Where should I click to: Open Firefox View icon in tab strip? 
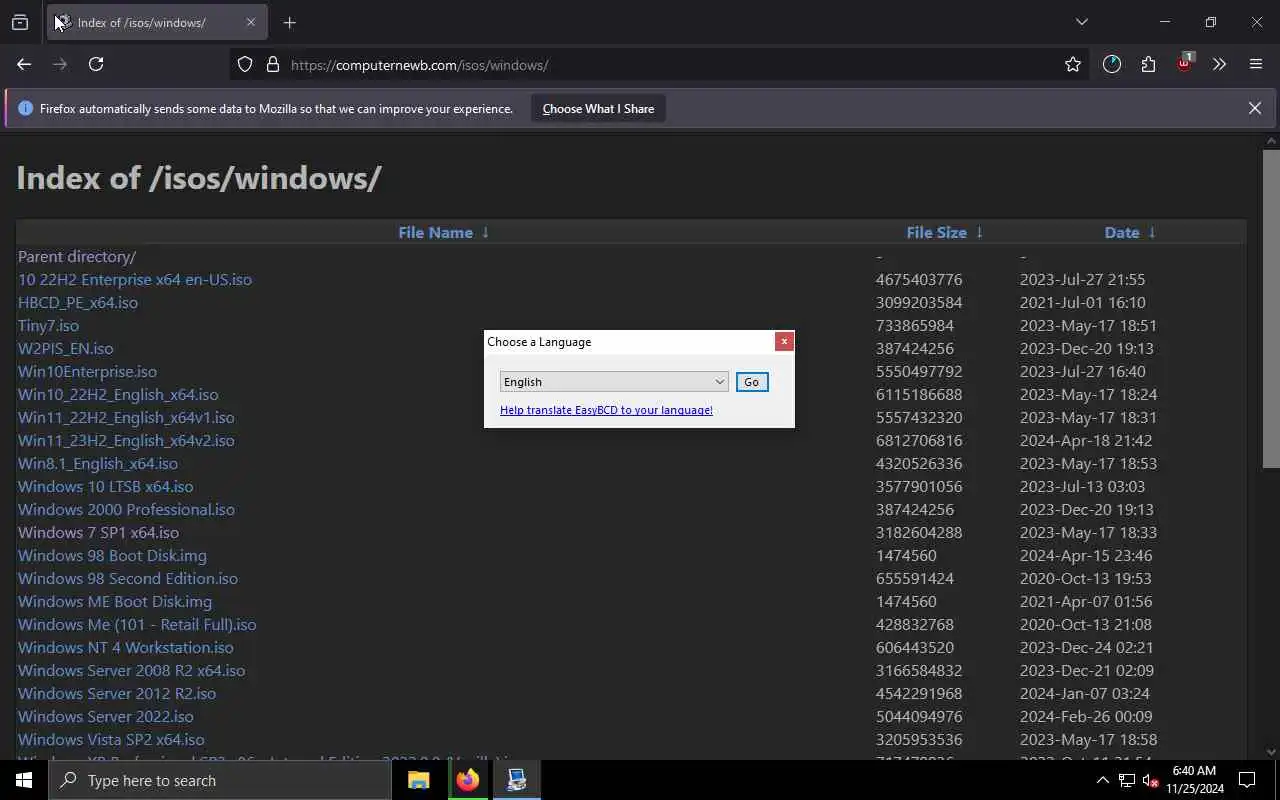tap(20, 22)
